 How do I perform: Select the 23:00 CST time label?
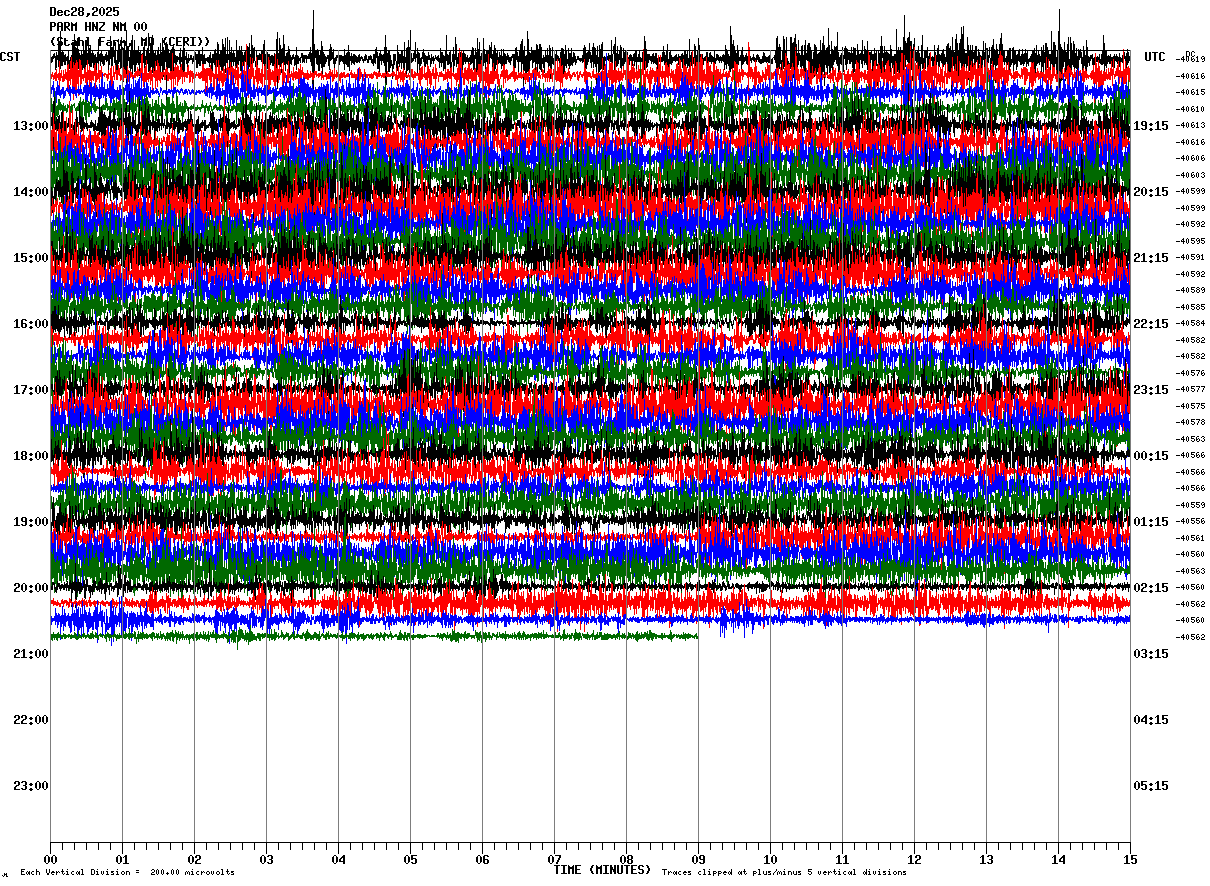[31, 786]
